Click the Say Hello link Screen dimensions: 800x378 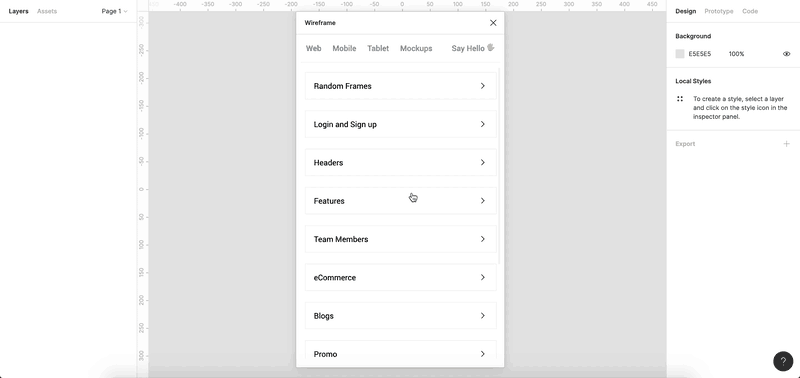pos(468,48)
